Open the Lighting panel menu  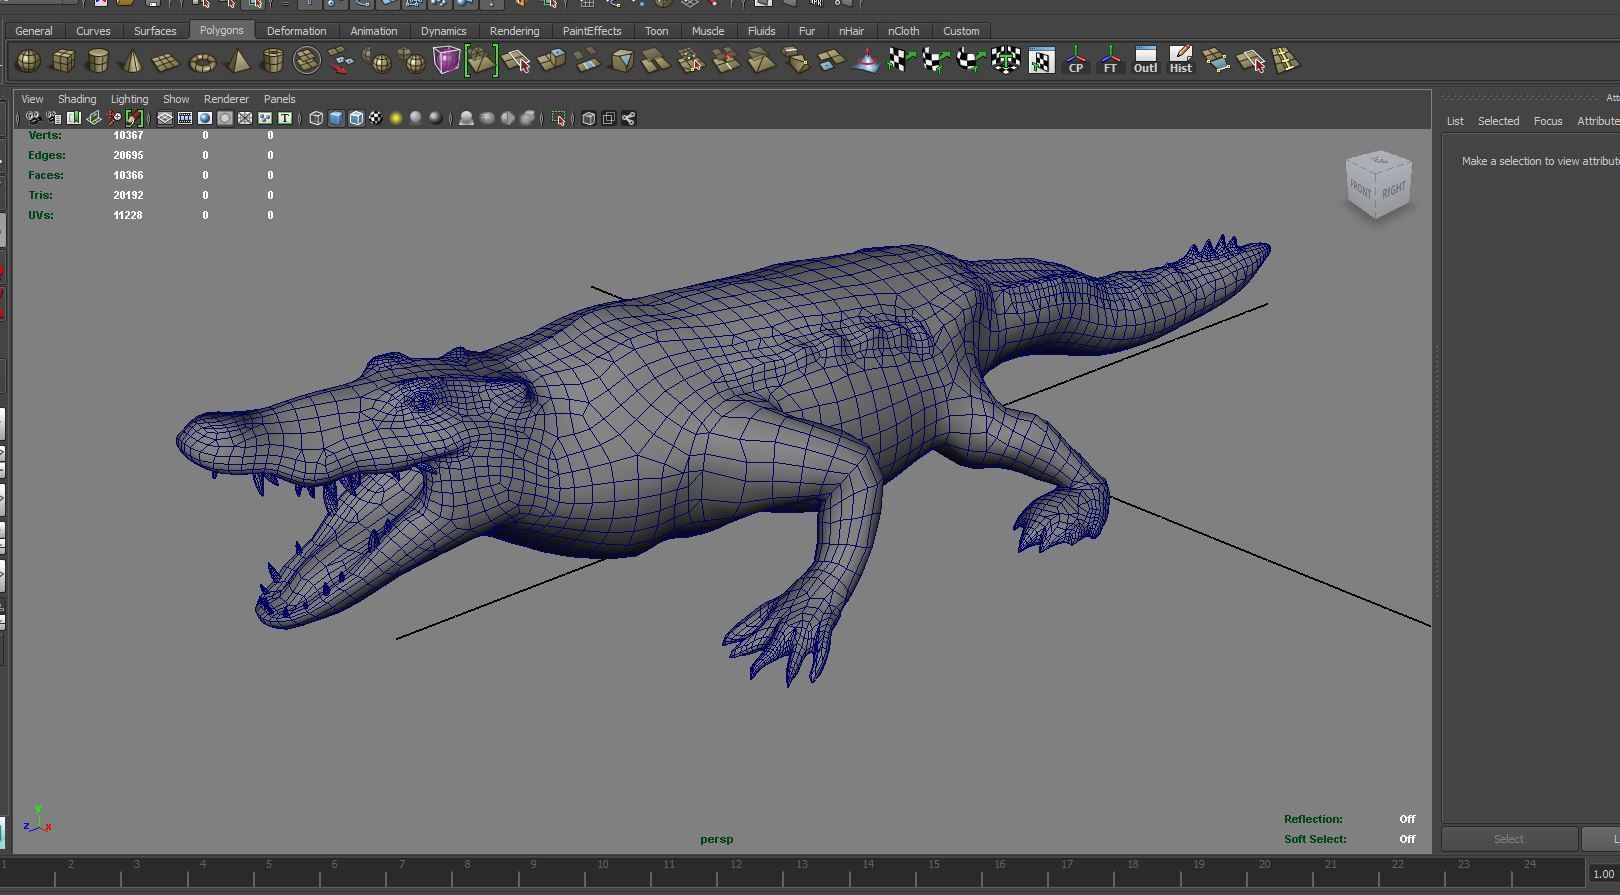pos(129,99)
